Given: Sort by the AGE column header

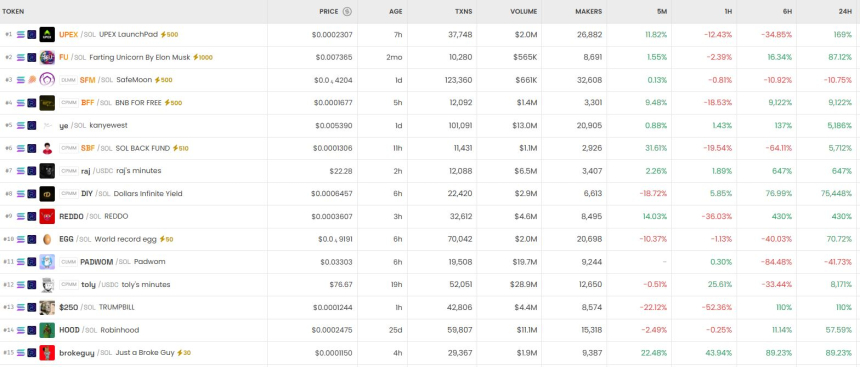Looking at the screenshot, I should click(395, 12).
